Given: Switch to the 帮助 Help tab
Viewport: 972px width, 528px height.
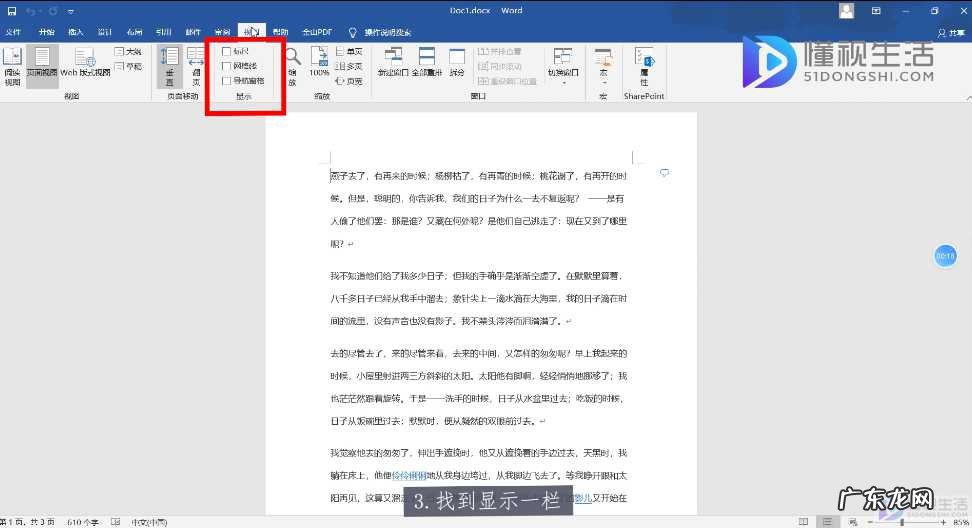Looking at the screenshot, I should [281, 32].
